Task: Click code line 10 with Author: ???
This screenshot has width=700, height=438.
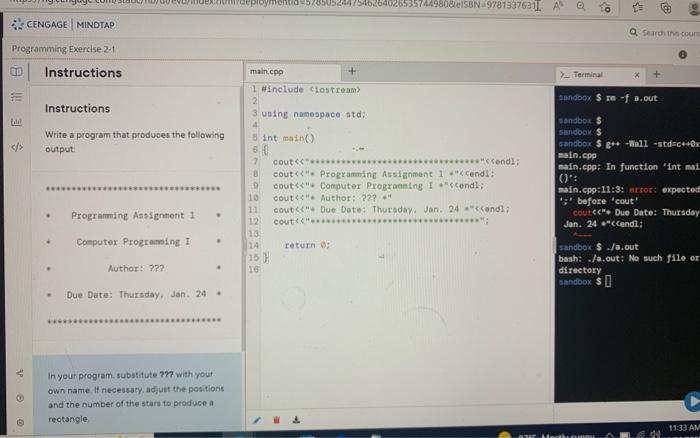Action: [332, 198]
